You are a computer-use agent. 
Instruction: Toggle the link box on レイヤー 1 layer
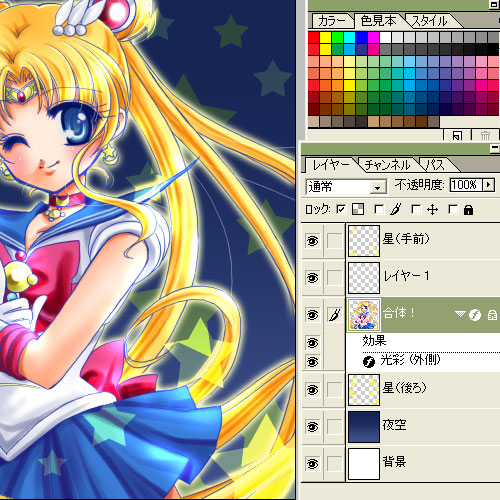(x=334, y=277)
